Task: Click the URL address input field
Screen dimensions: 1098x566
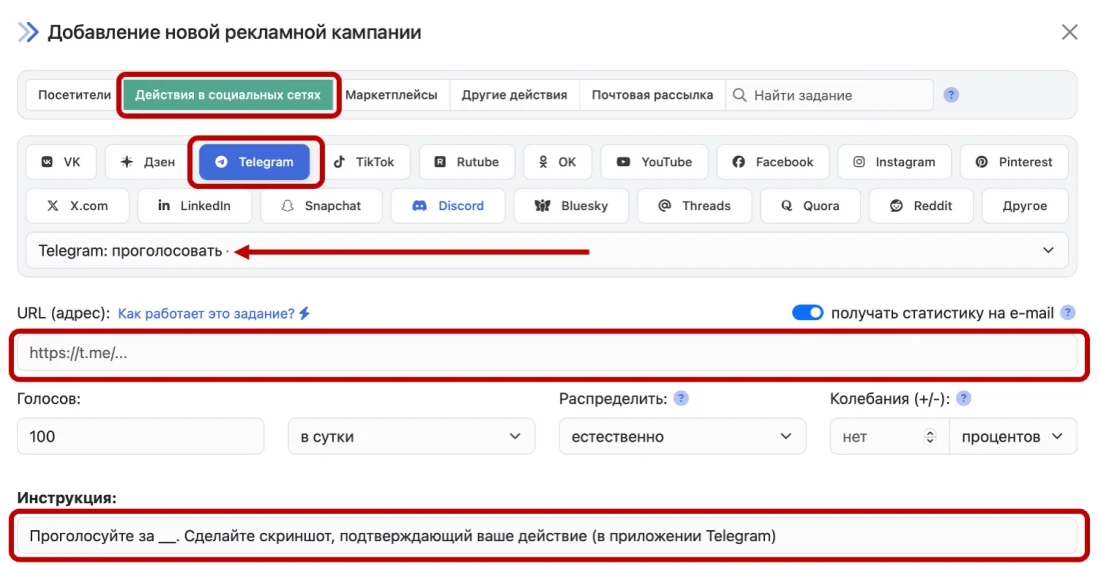Action: (548, 353)
